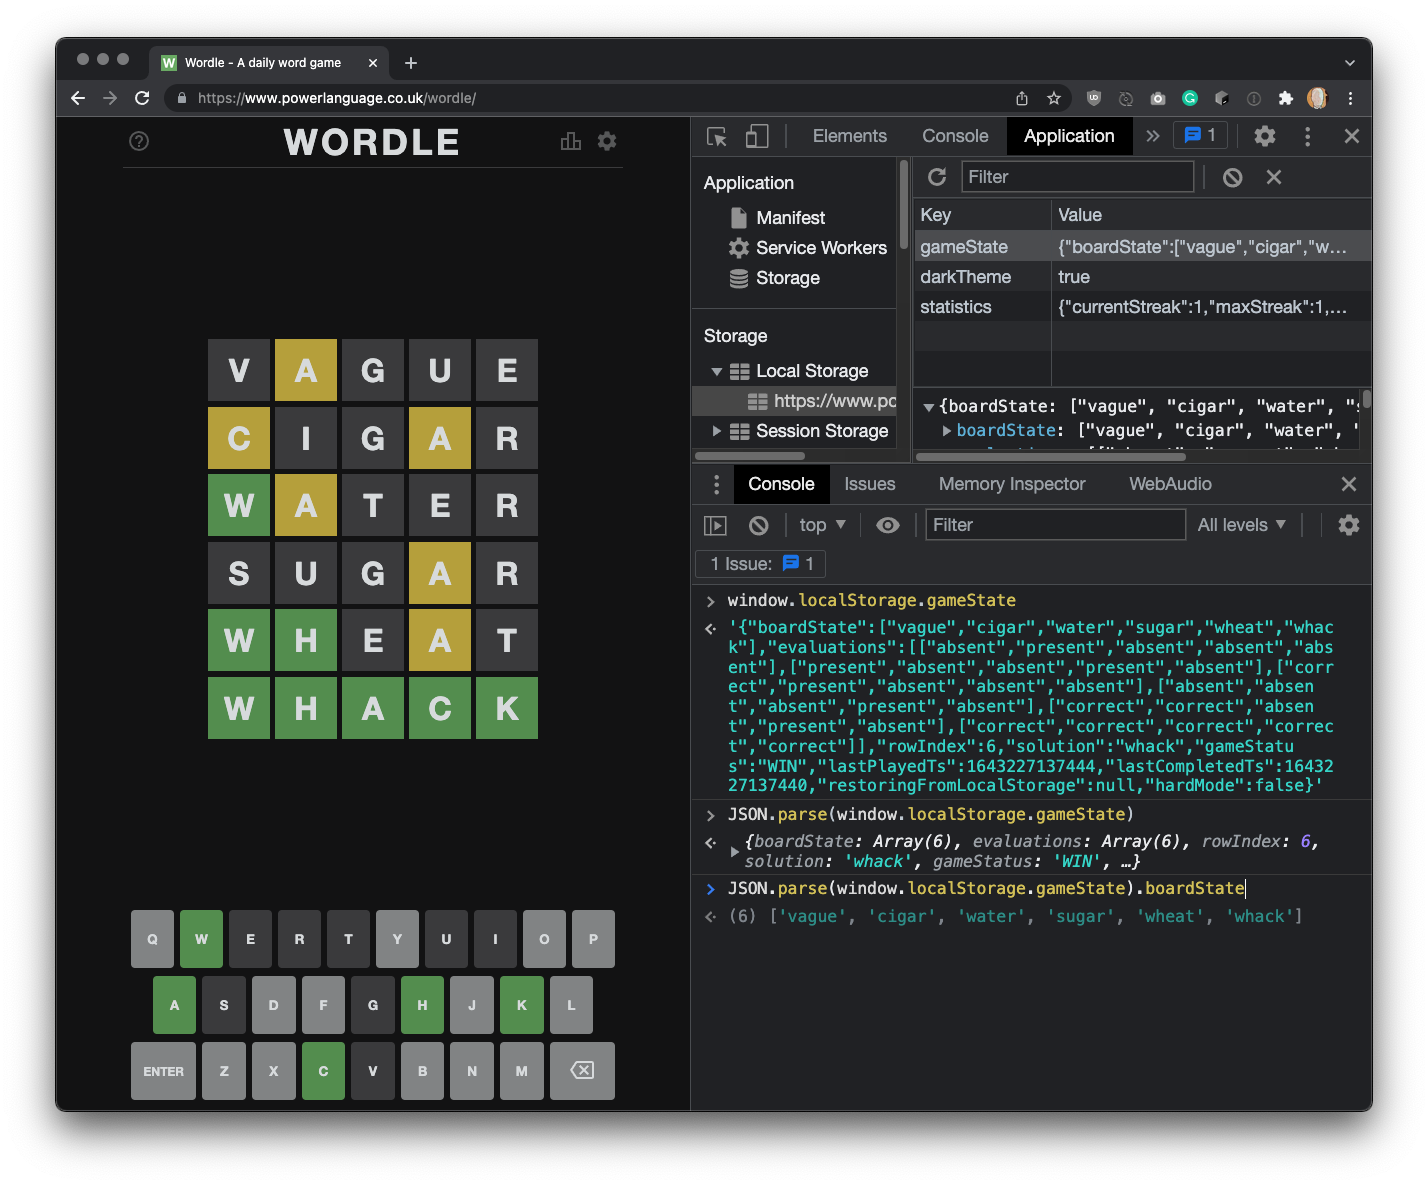Switch to the Elements tab
Image resolution: width=1428 pixels, height=1185 pixels.
coord(849,136)
